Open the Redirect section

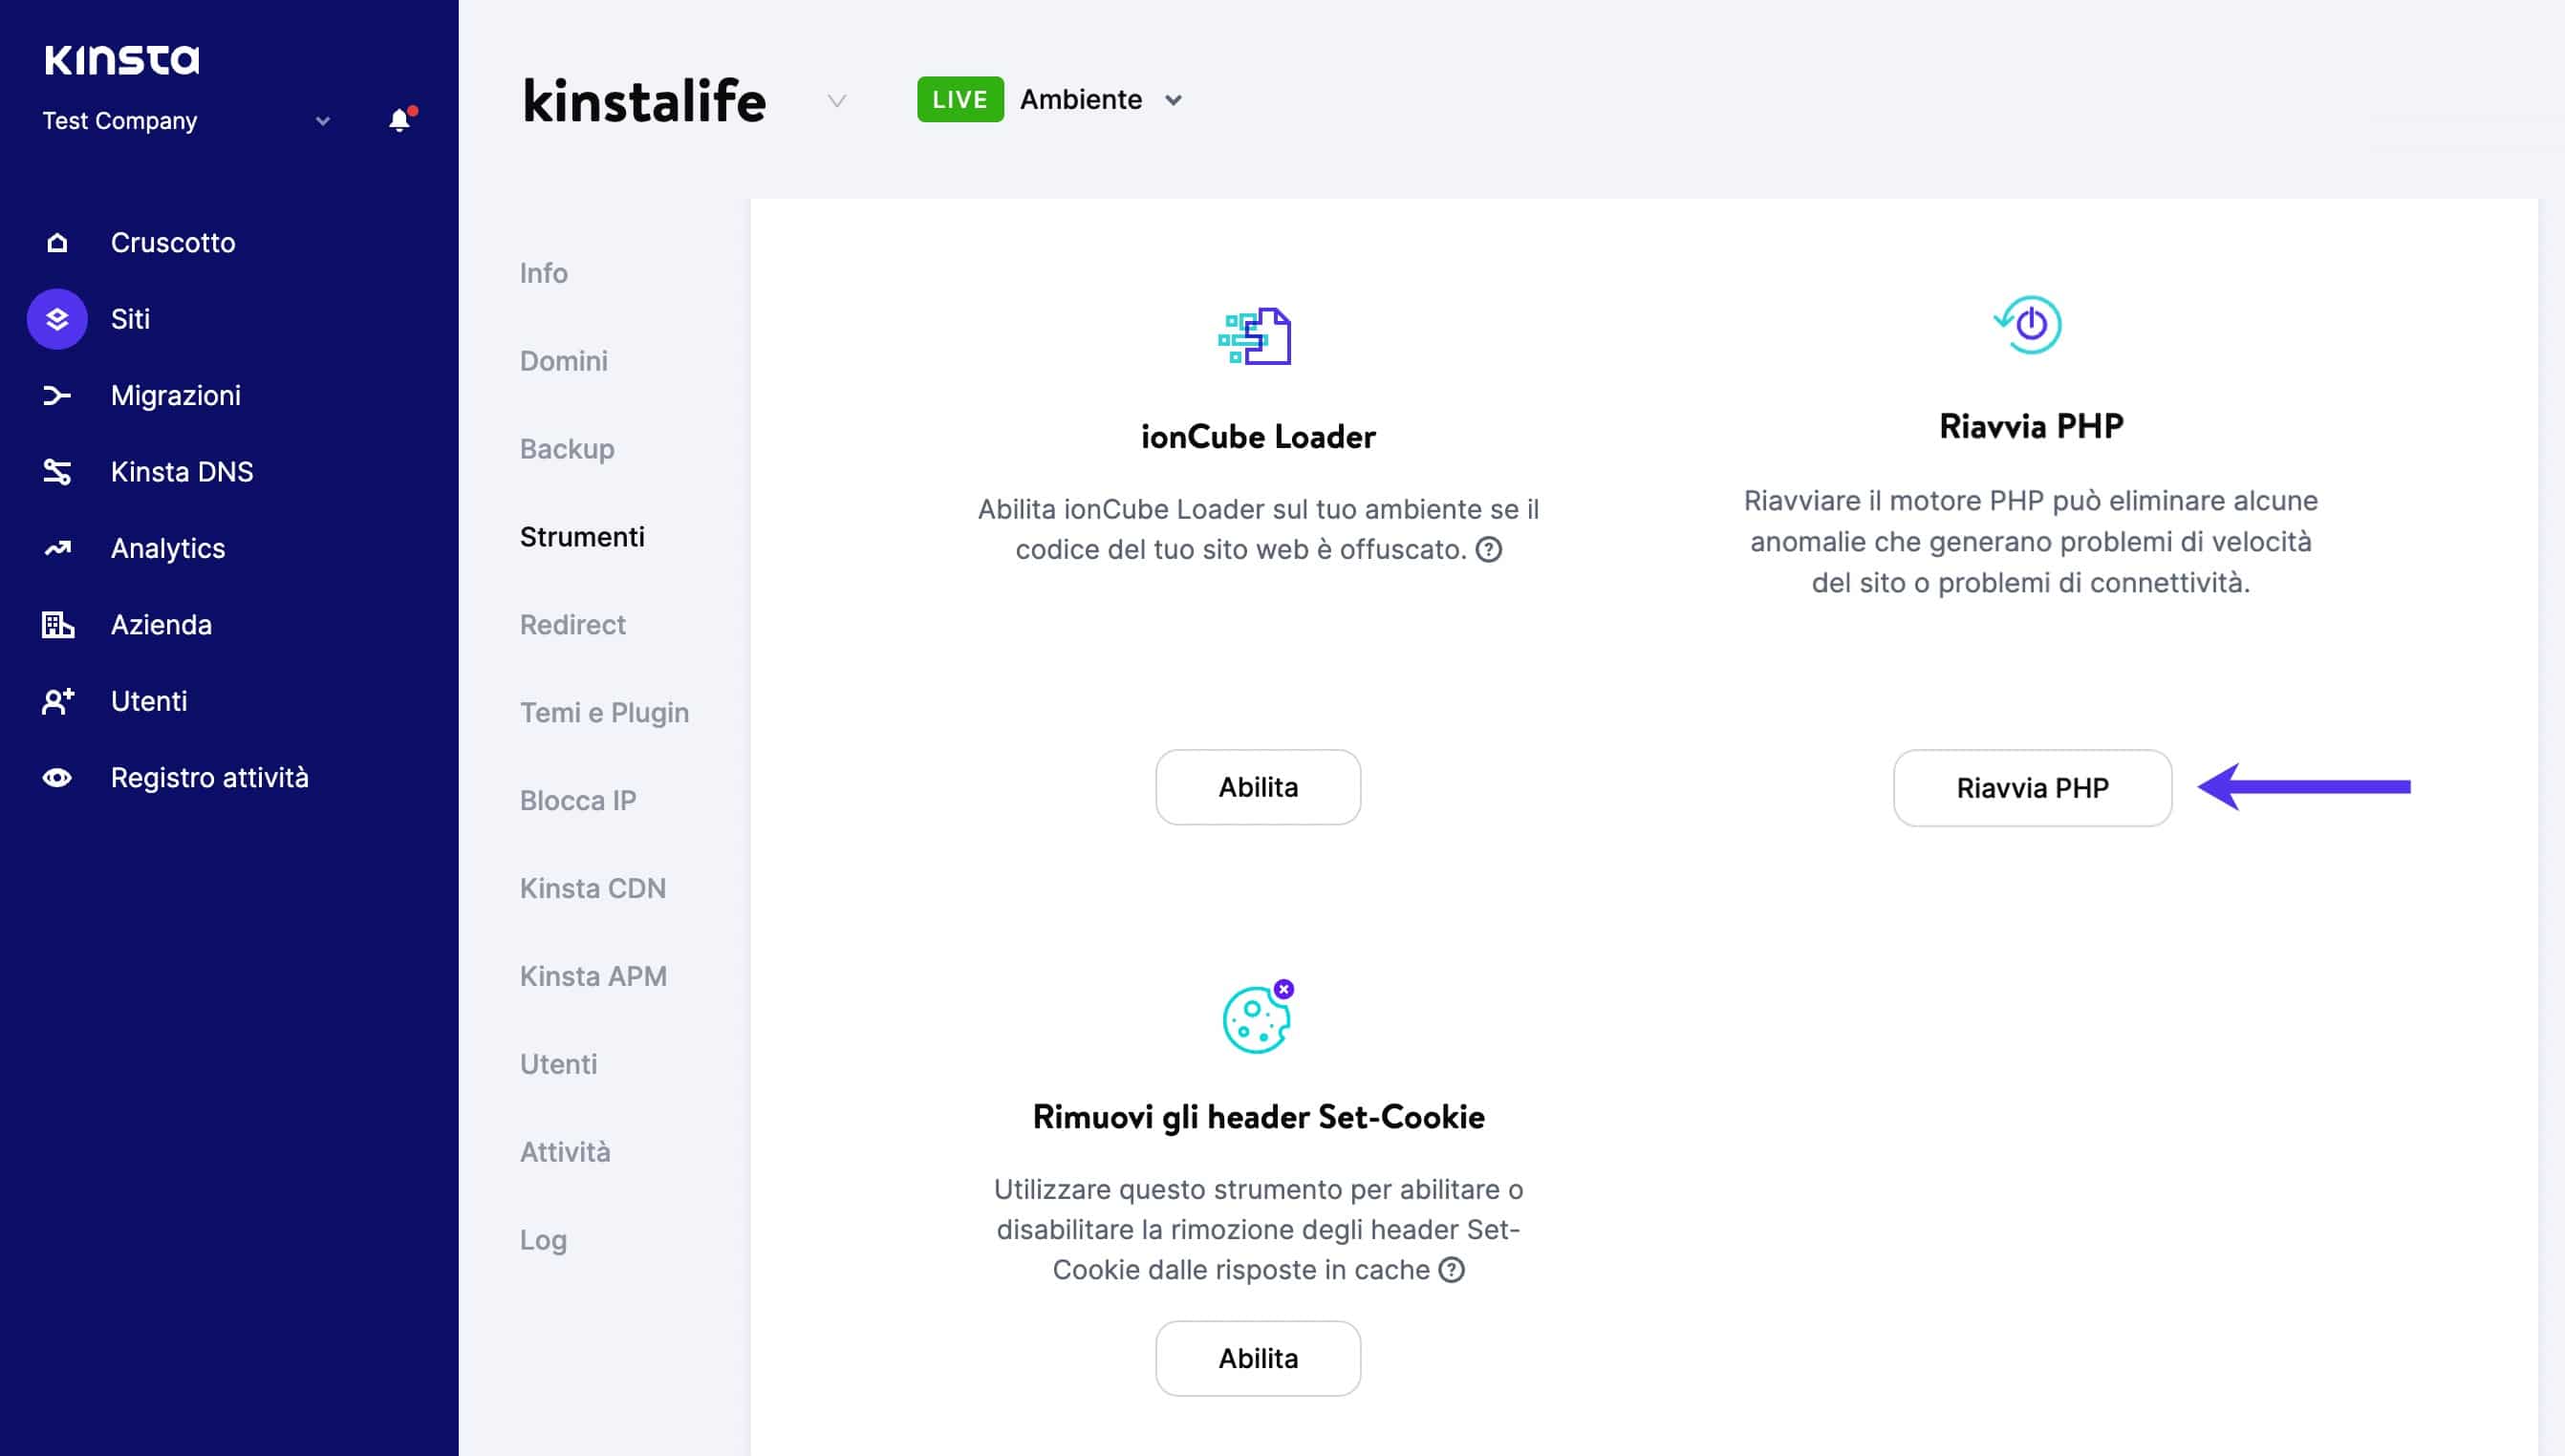[x=572, y=624]
